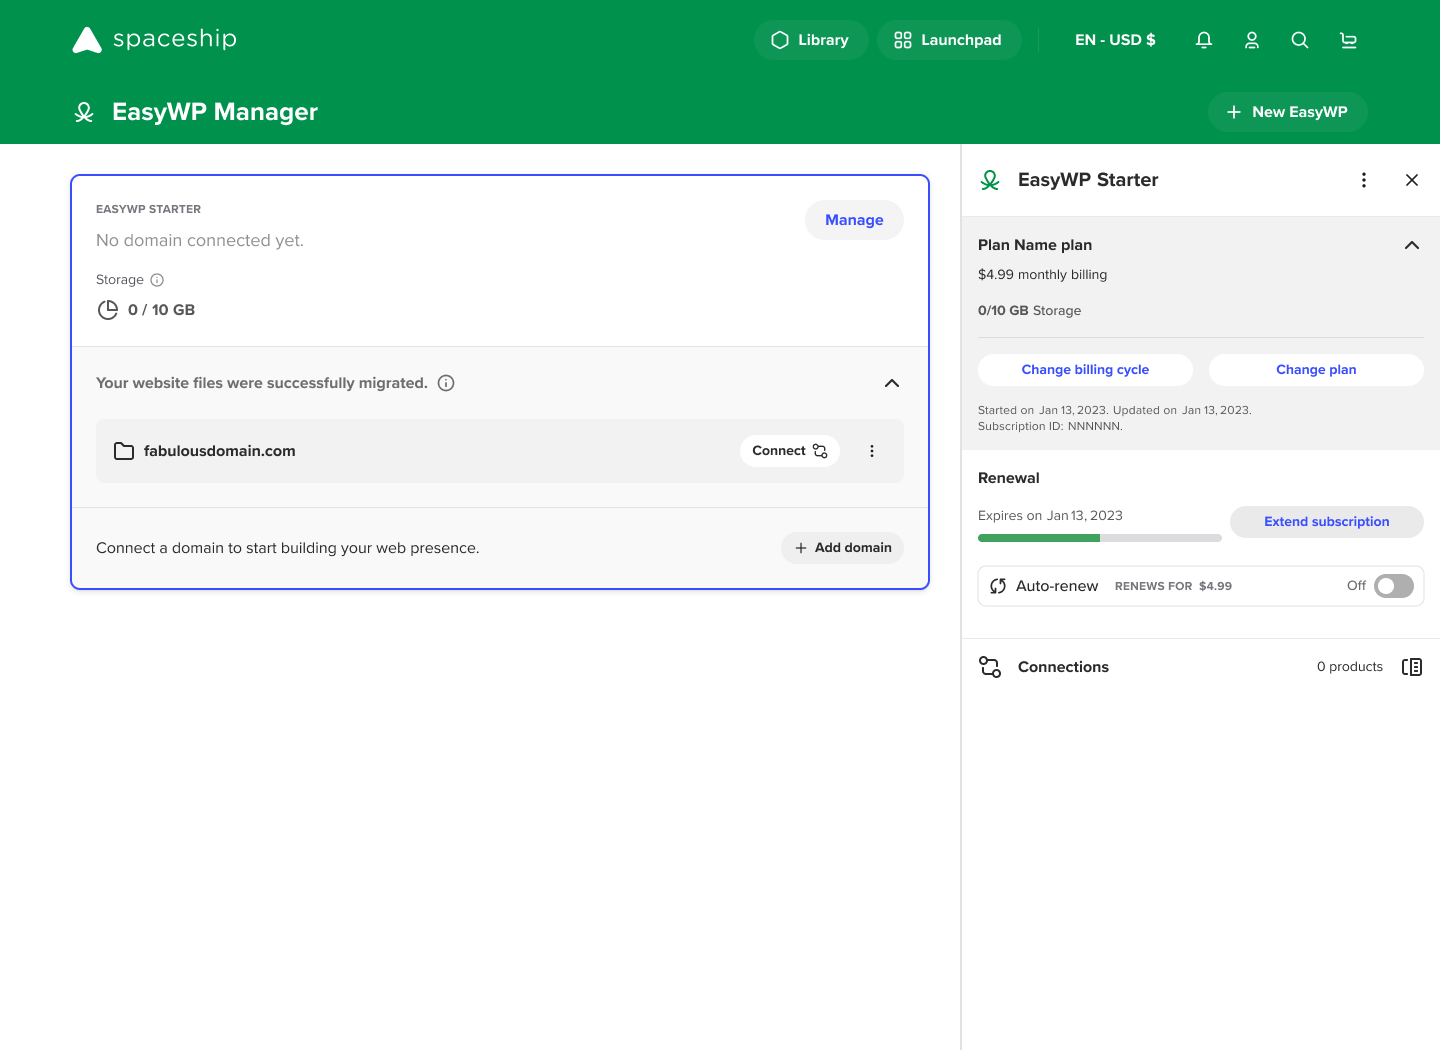The width and height of the screenshot is (1440, 1050).
Task: Open the notifications bell
Action: [x=1204, y=40]
